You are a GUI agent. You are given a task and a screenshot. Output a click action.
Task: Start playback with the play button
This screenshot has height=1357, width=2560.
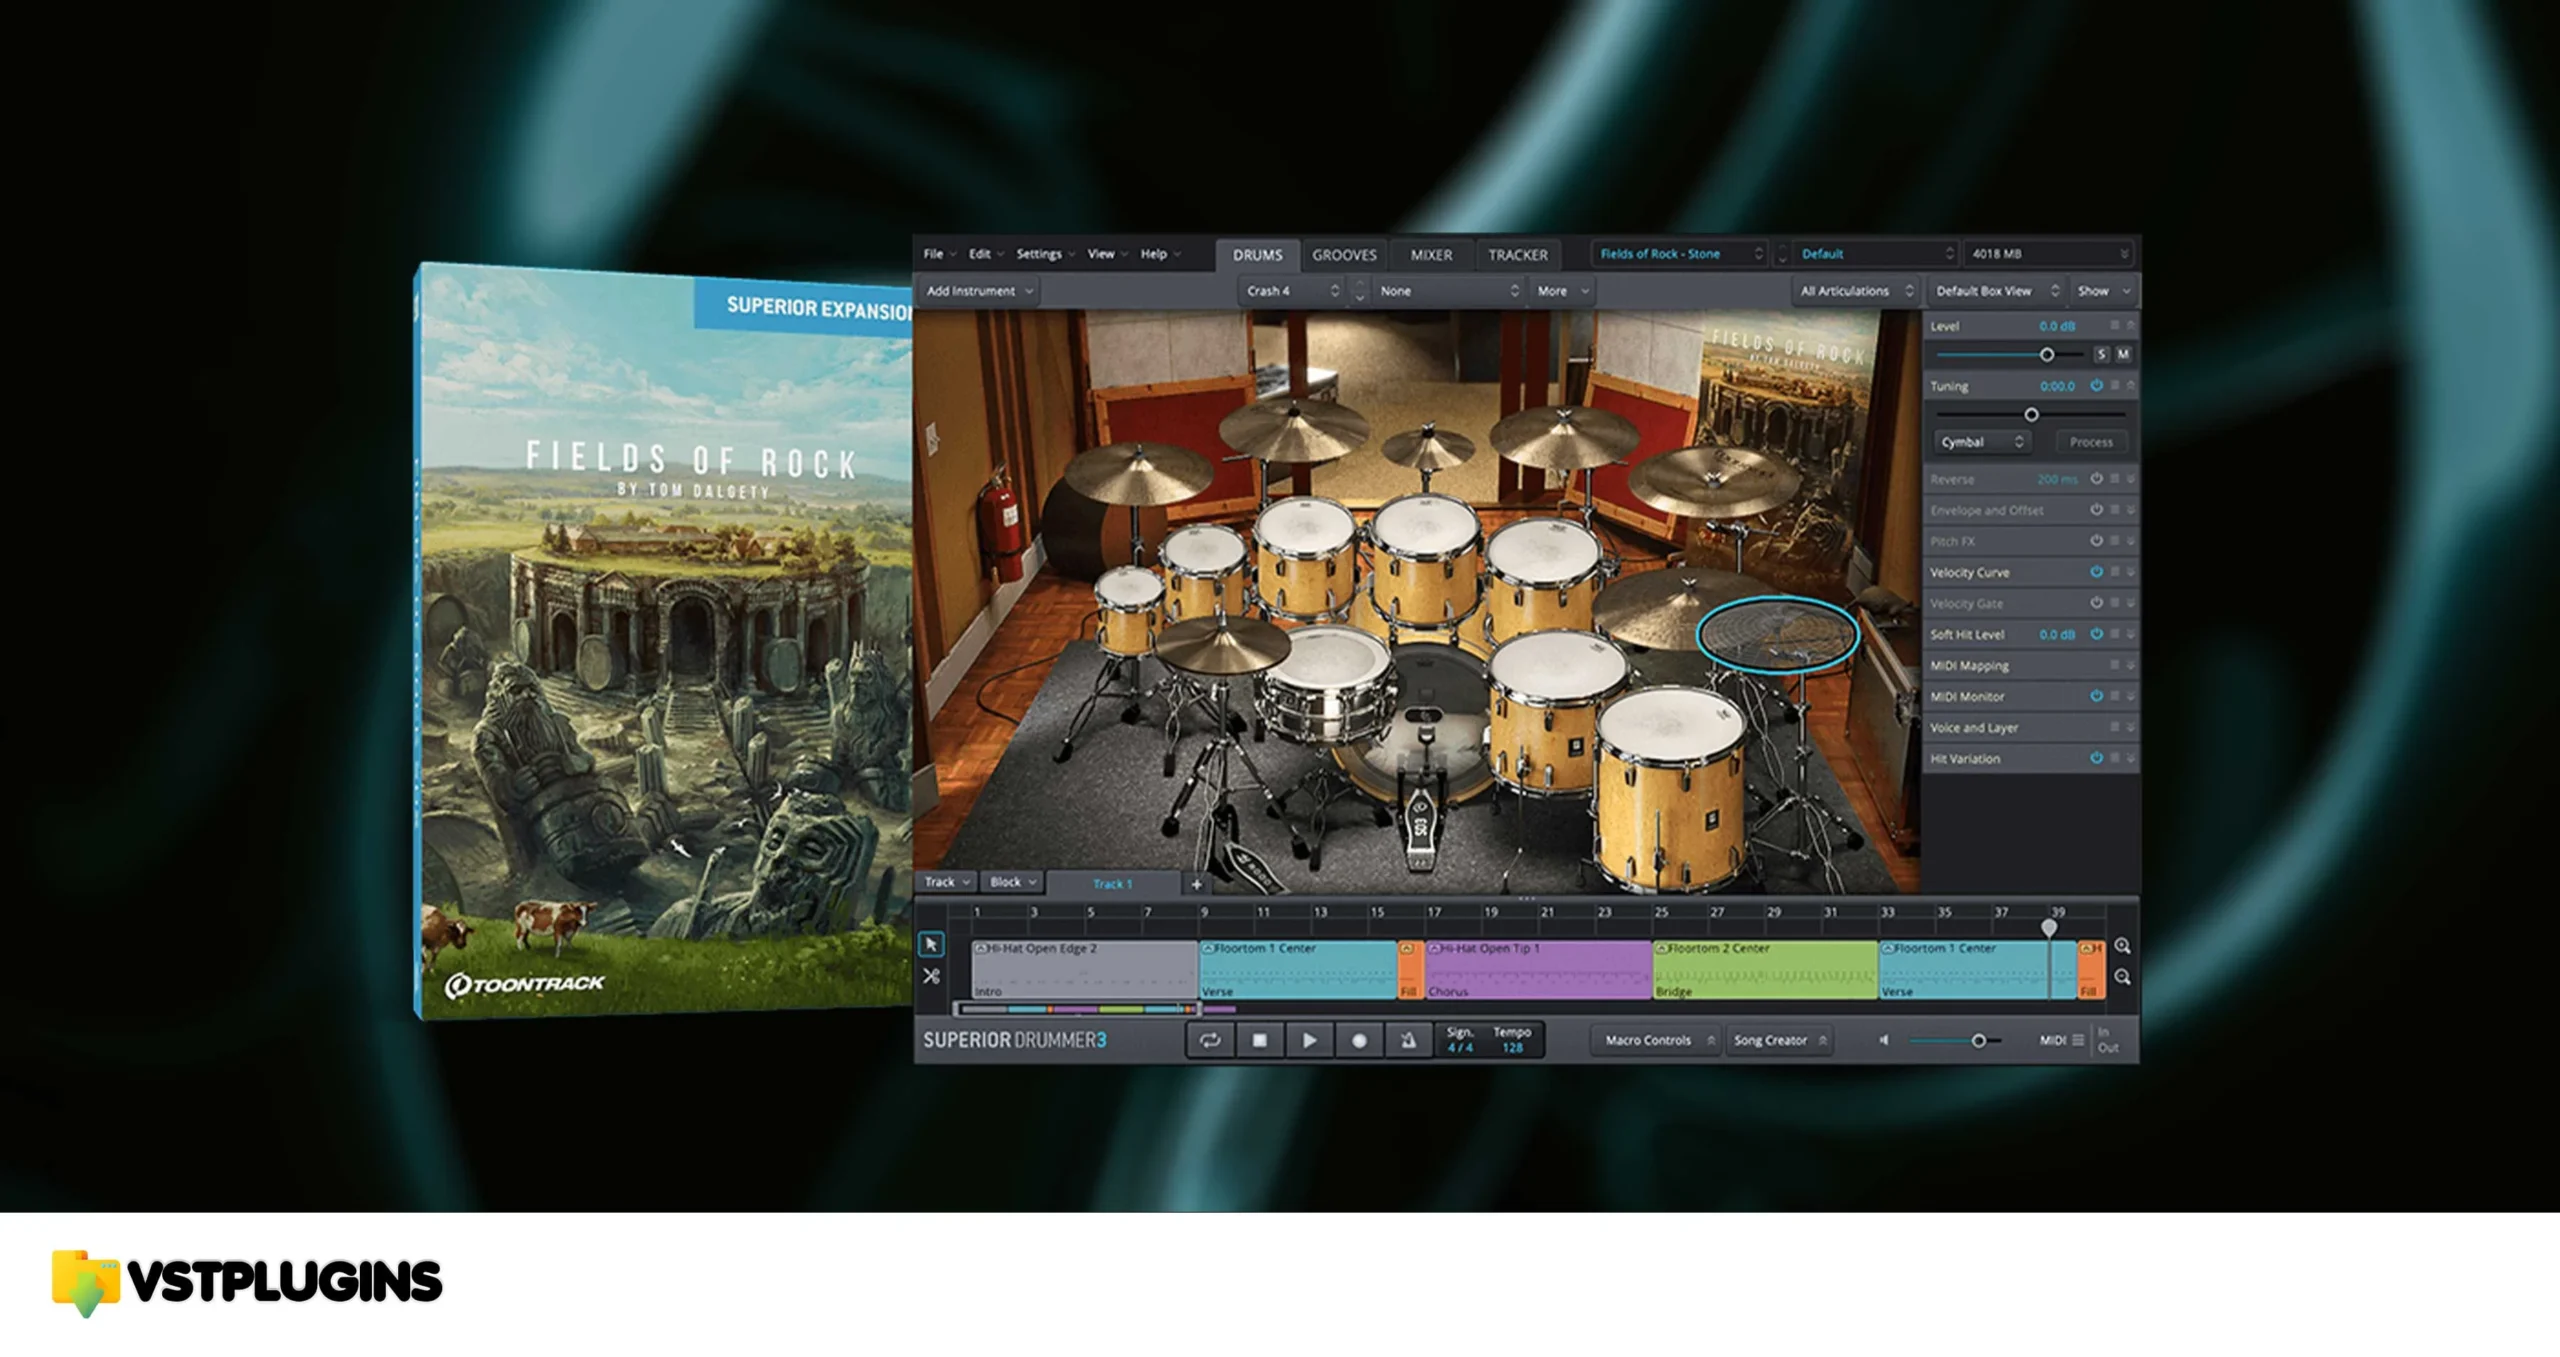(x=1309, y=1040)
